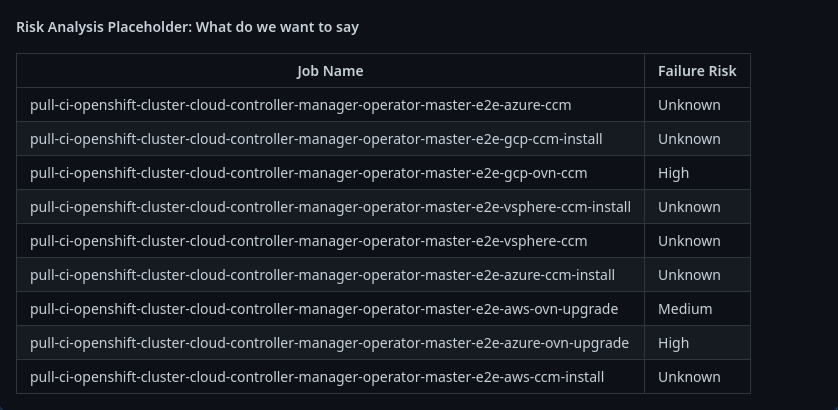Select the e2e-azure-ccm-install job name

(x=322, y=275)
